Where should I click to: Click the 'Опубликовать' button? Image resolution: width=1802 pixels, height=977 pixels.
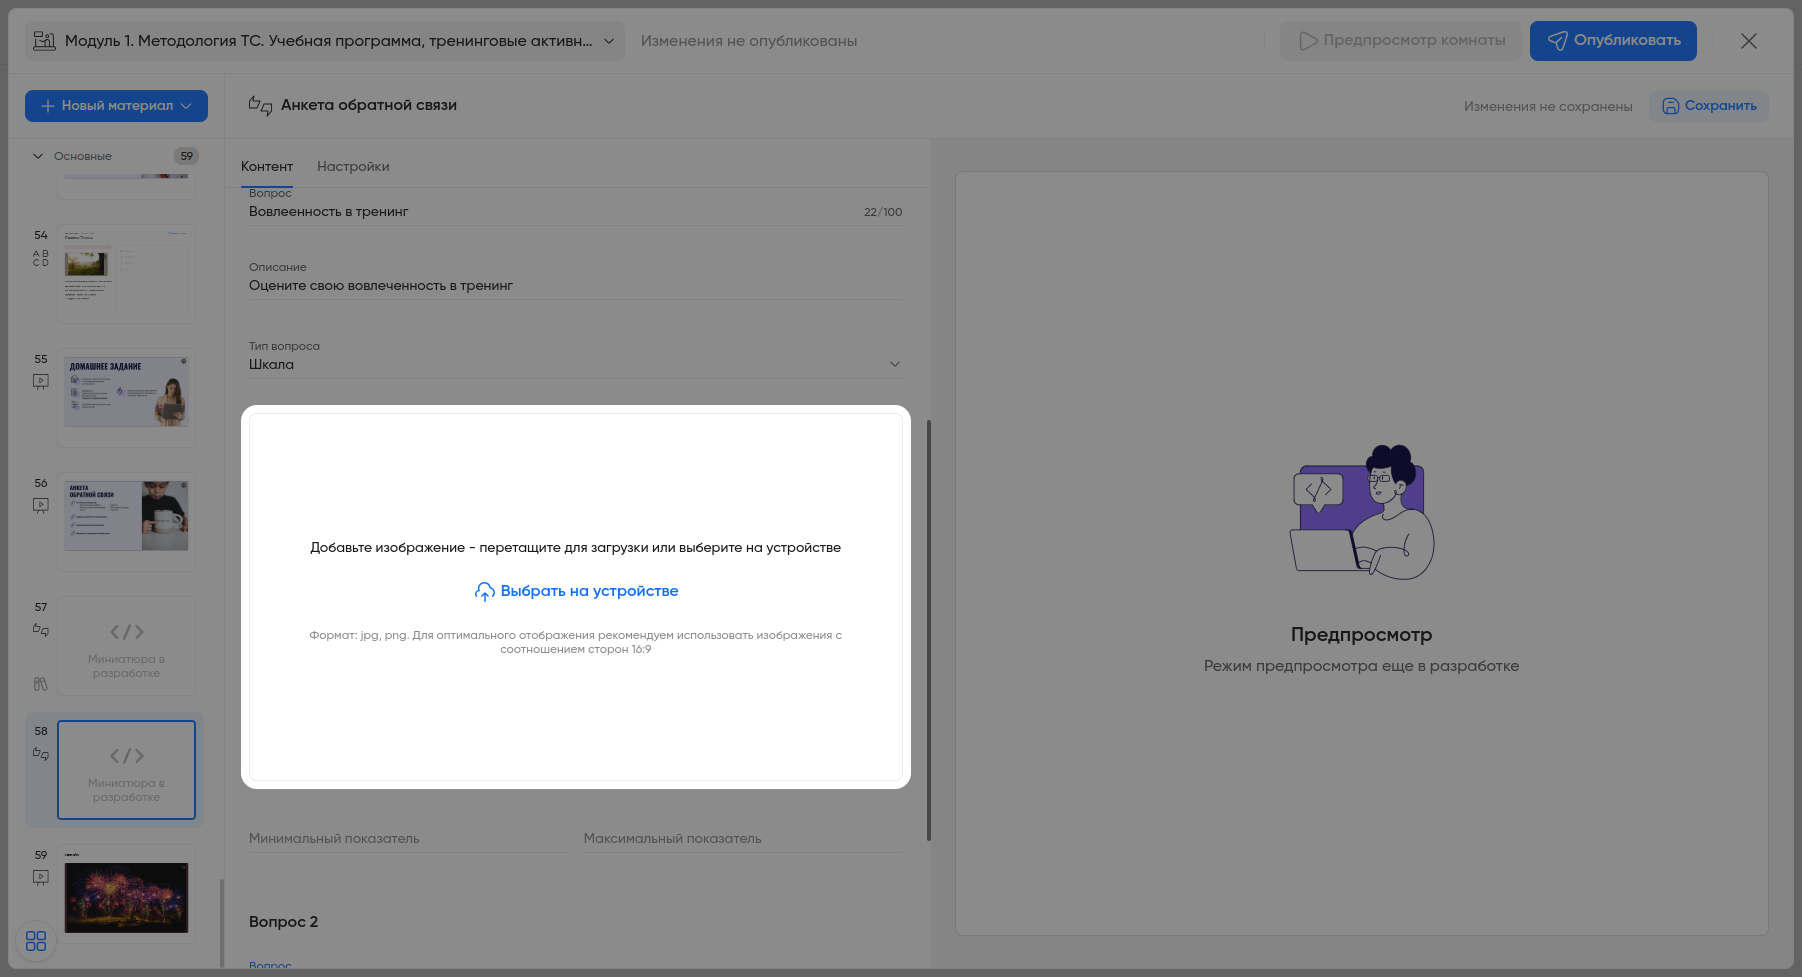click(x=1612, y=41)
